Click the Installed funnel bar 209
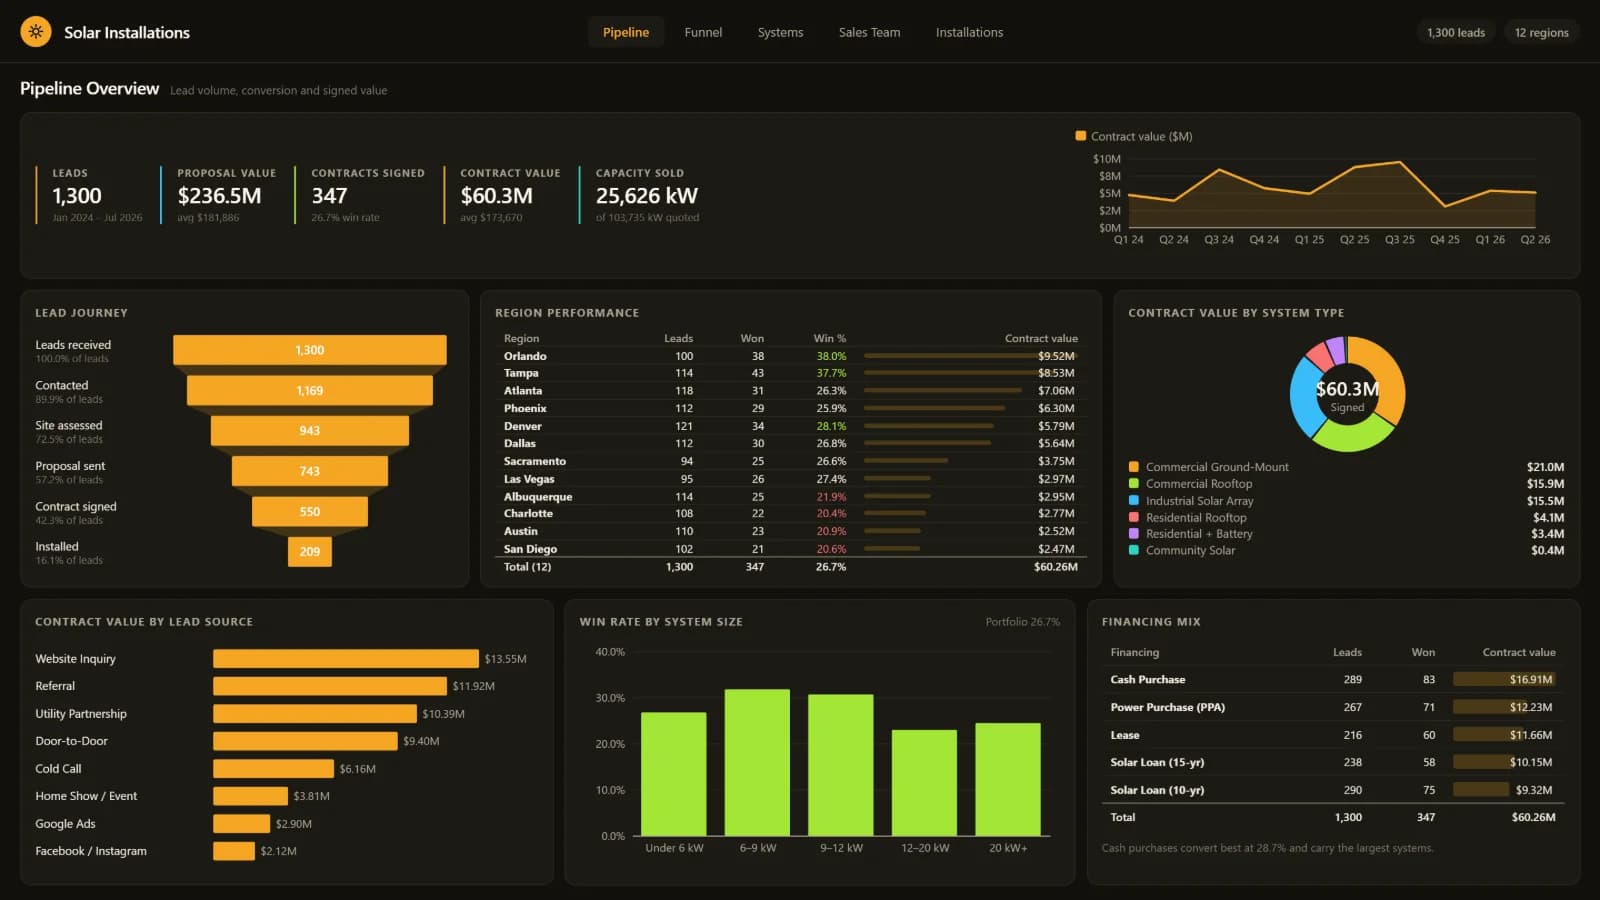Screen dimensions: 1600x900 click(310, 551)
